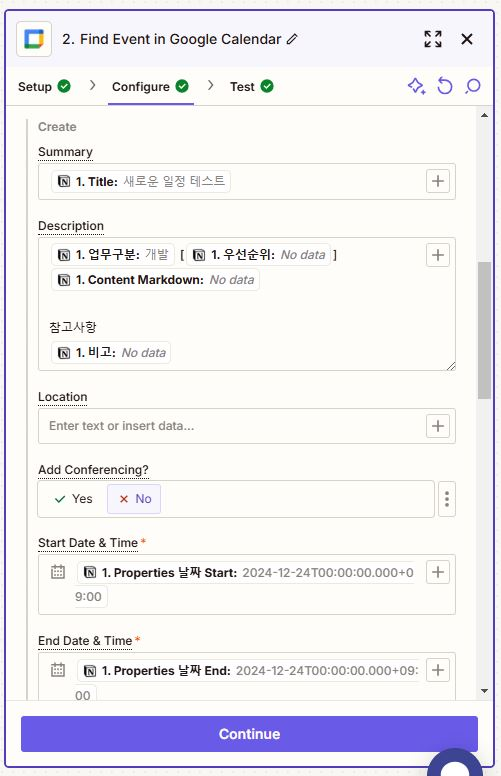Image resolution: width=501 pixels, height=776 pixels.
Task: Open the AI sparkle assistant icon
Action: pyautogui.click(x=416, y=87)
